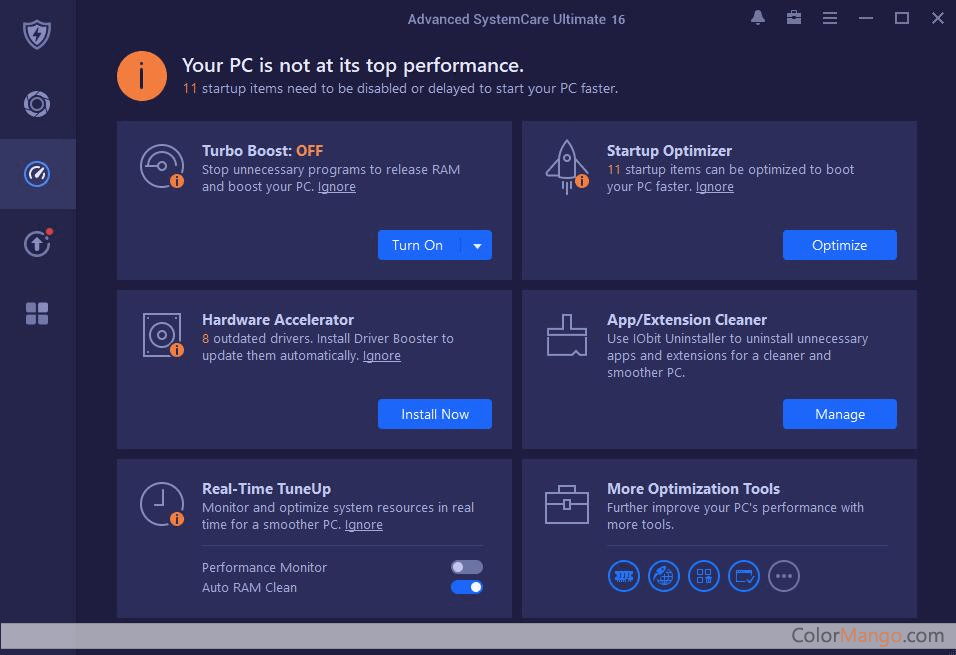Open the window-checkmark optimization tool icon
The width and height of the screenshot is (956, 655).
[x=744, y=576]
